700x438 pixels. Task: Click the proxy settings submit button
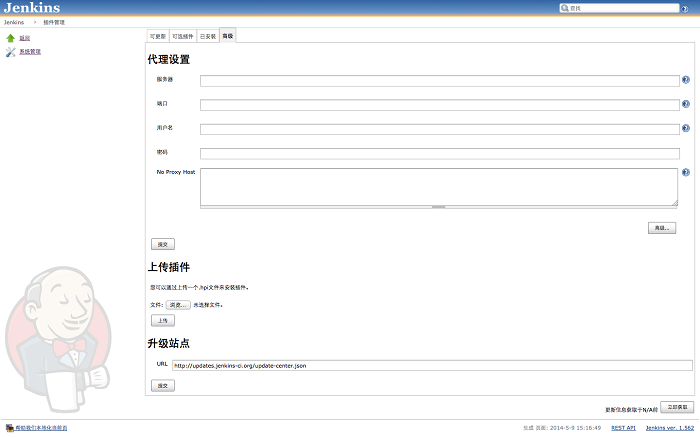[163, 244]
